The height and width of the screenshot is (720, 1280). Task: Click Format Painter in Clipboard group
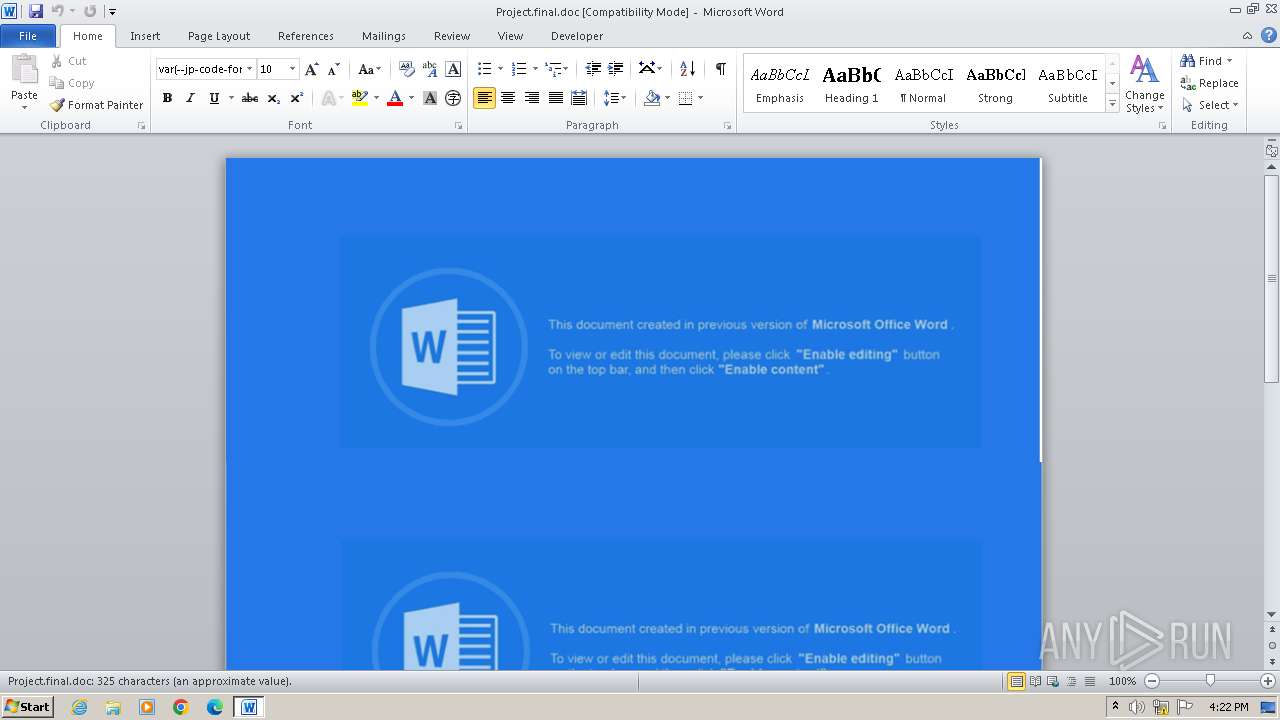97,105
